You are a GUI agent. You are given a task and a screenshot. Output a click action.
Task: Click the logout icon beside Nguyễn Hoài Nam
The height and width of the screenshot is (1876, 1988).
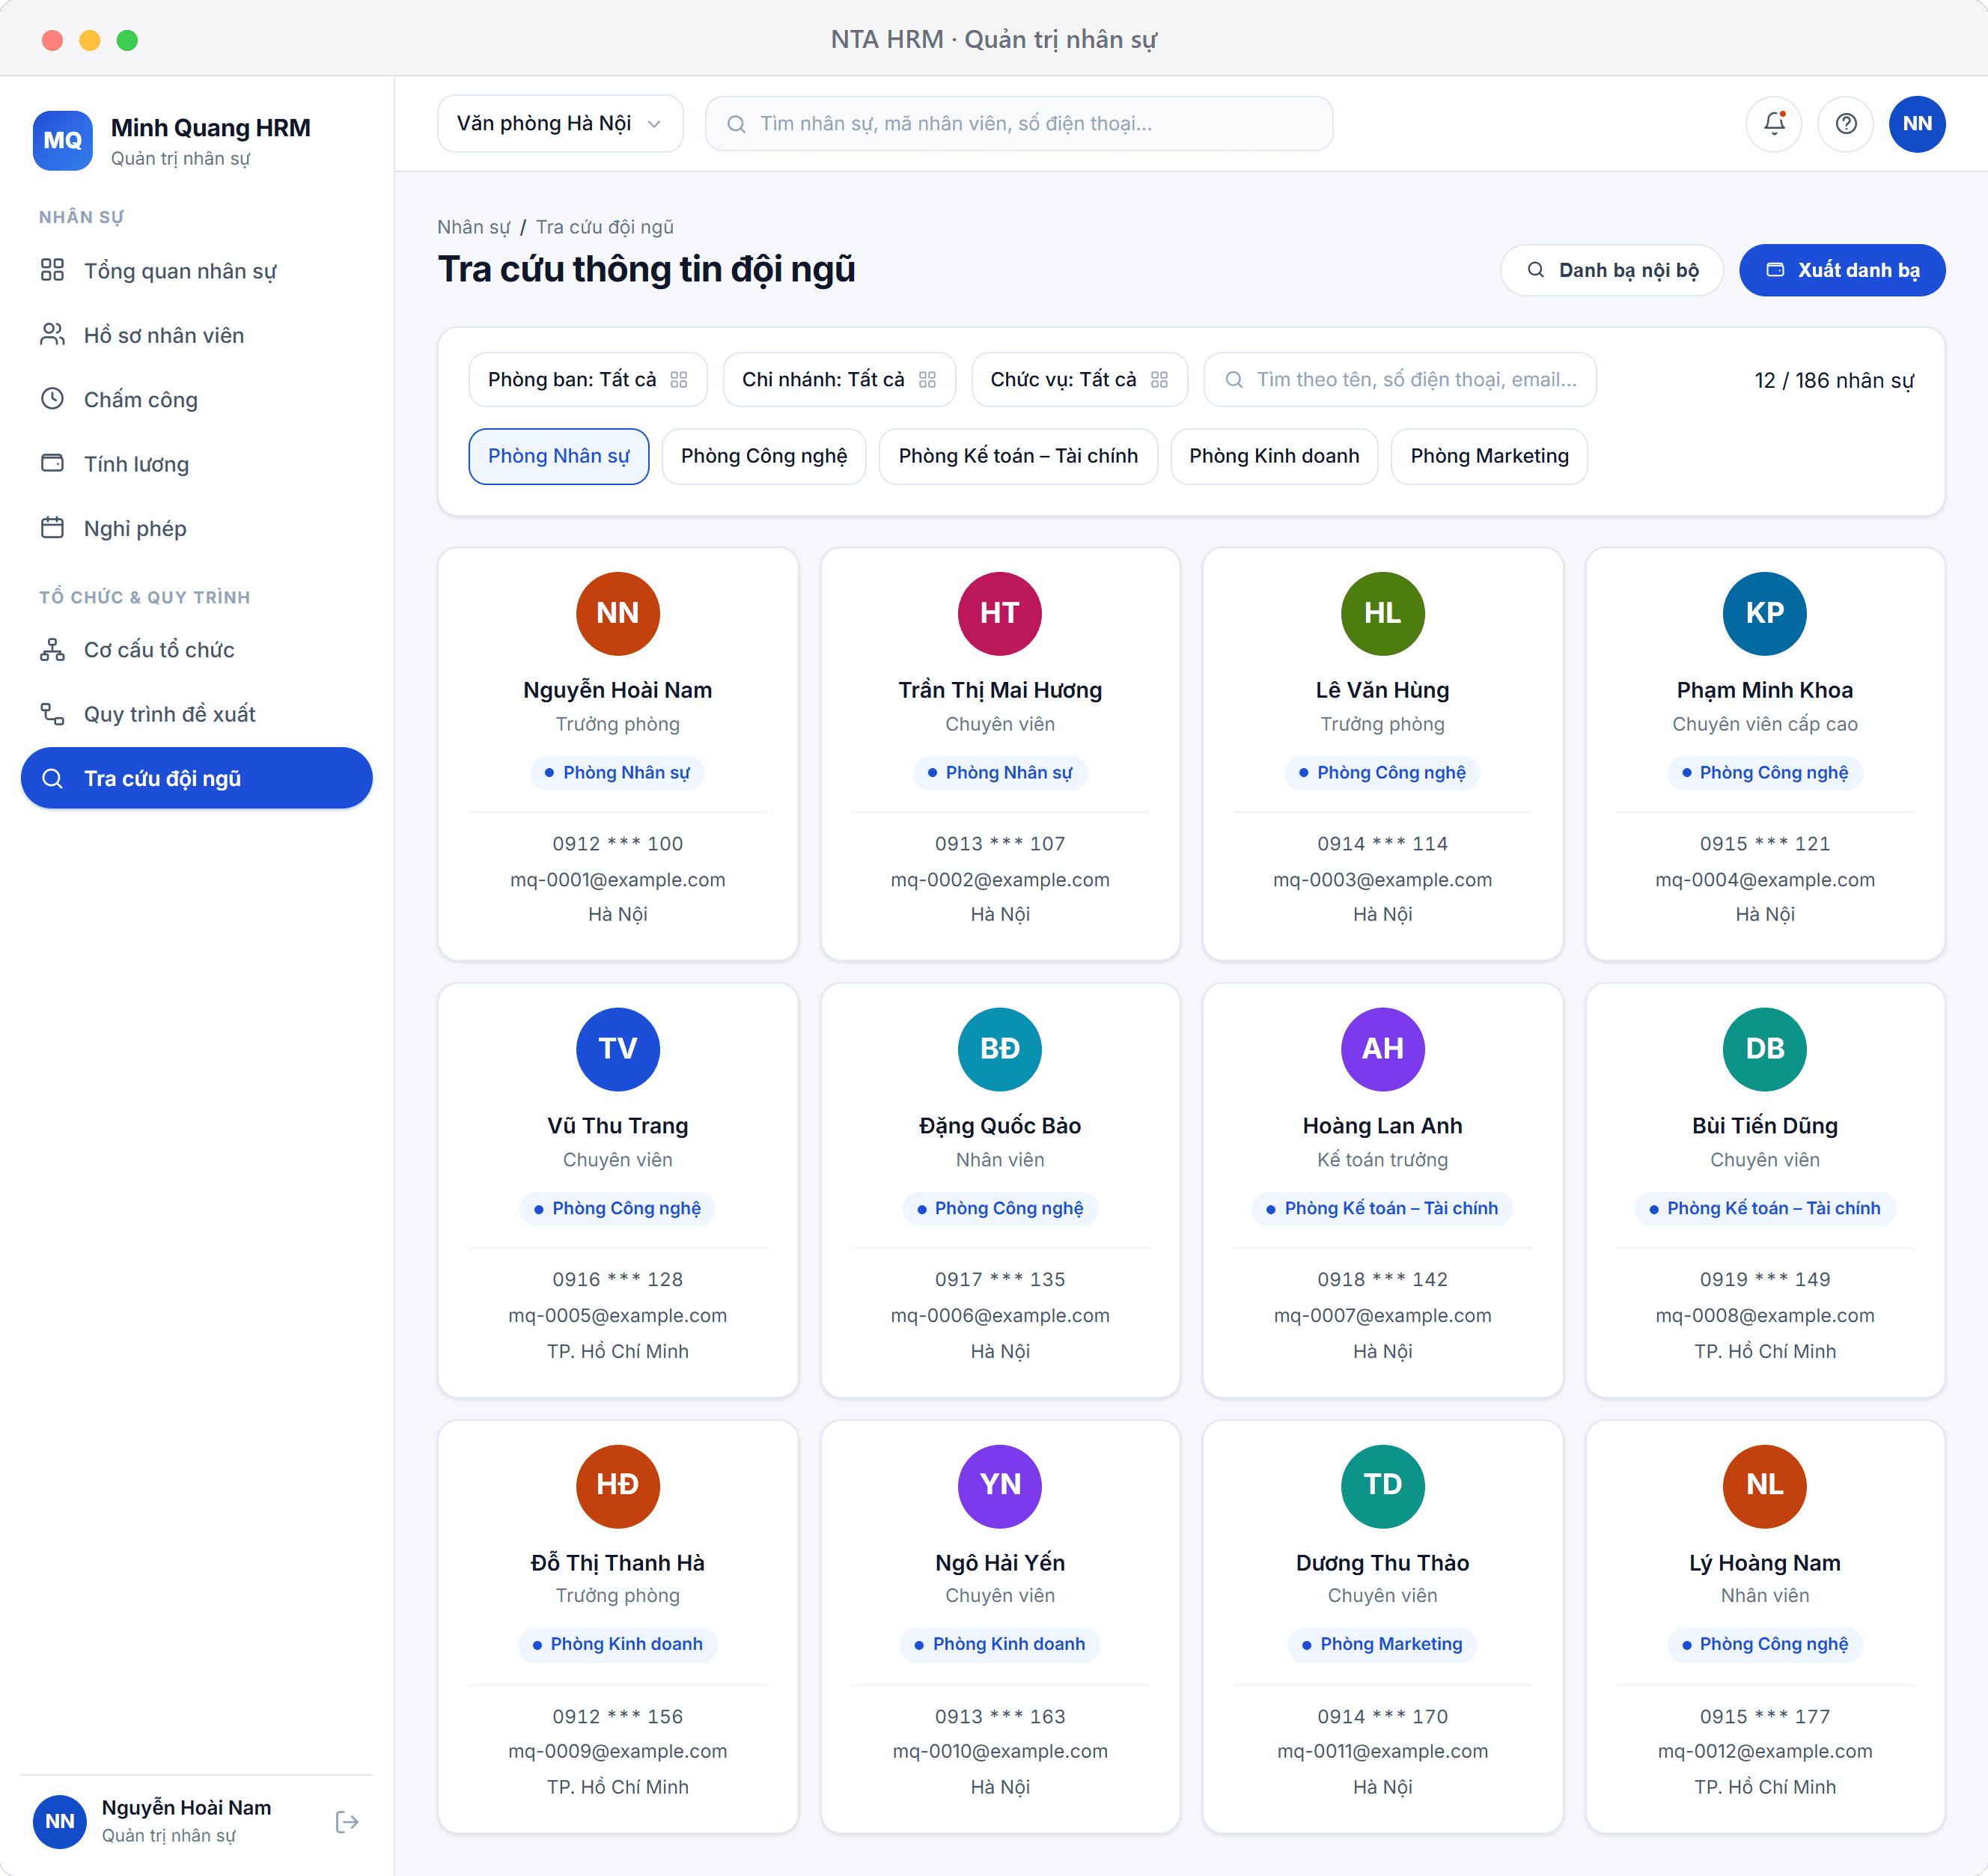click(x=347, y=1822)
